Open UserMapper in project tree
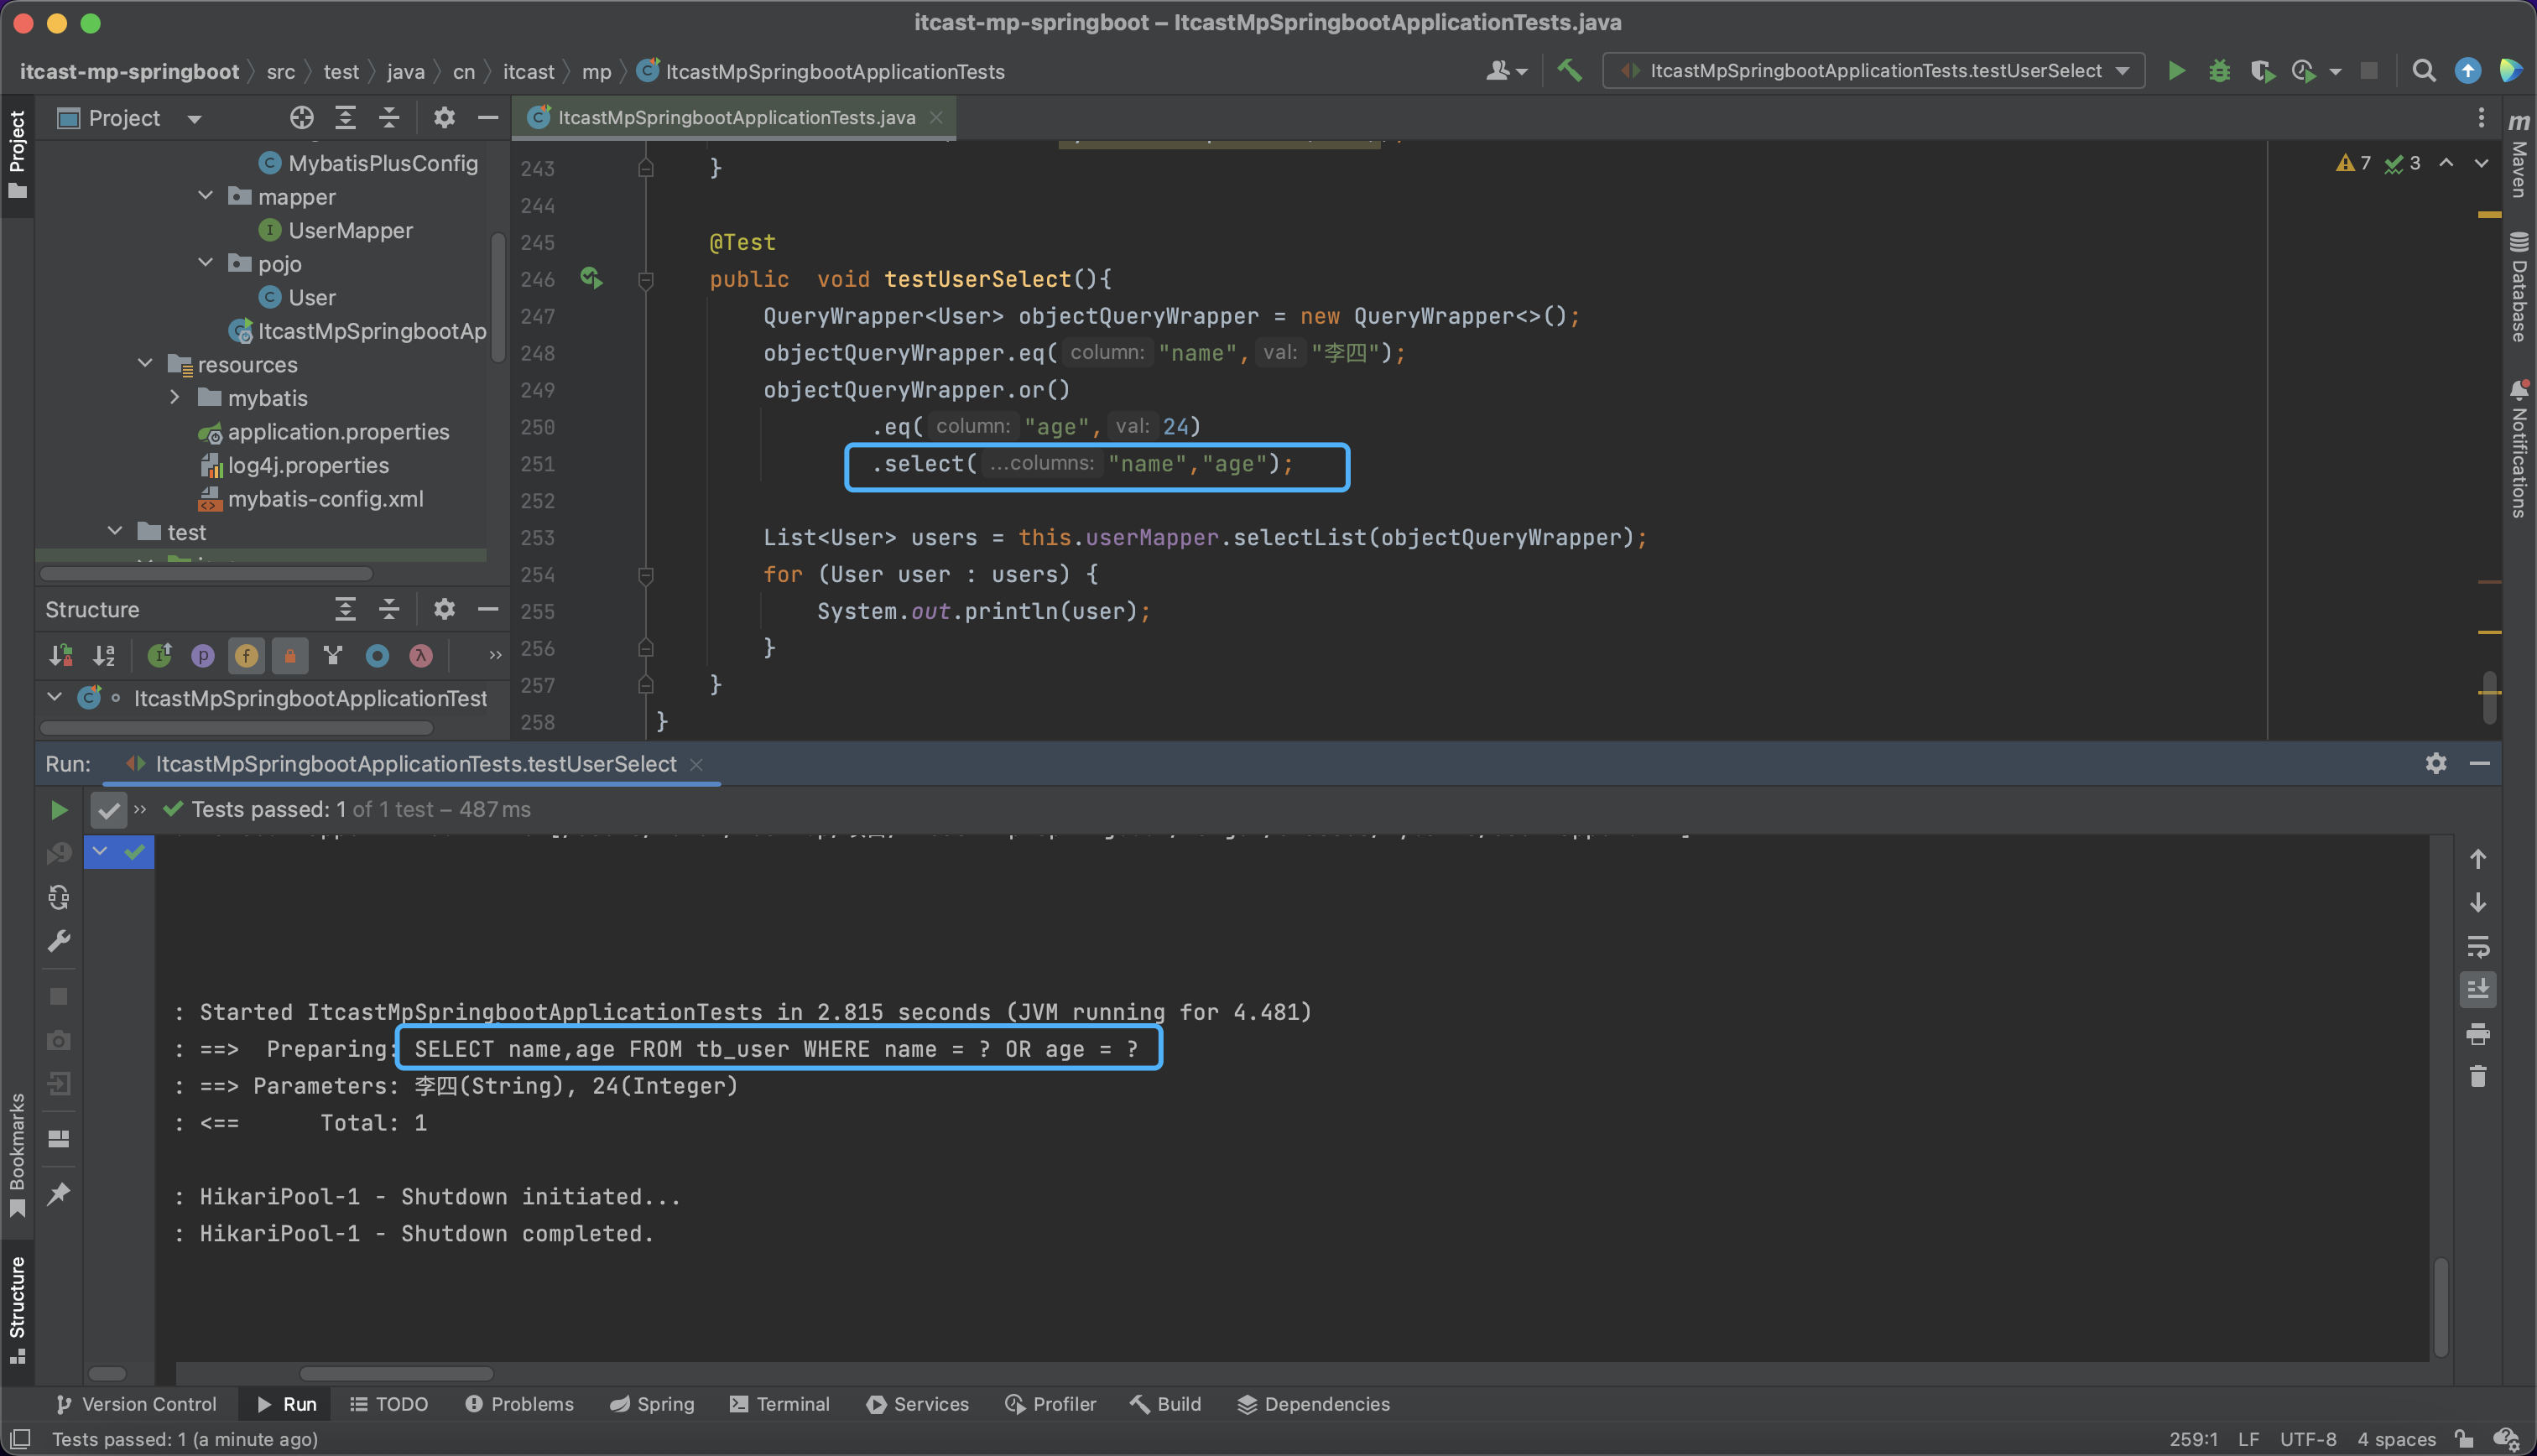The image size is (2537, 1456). [350, 230]
